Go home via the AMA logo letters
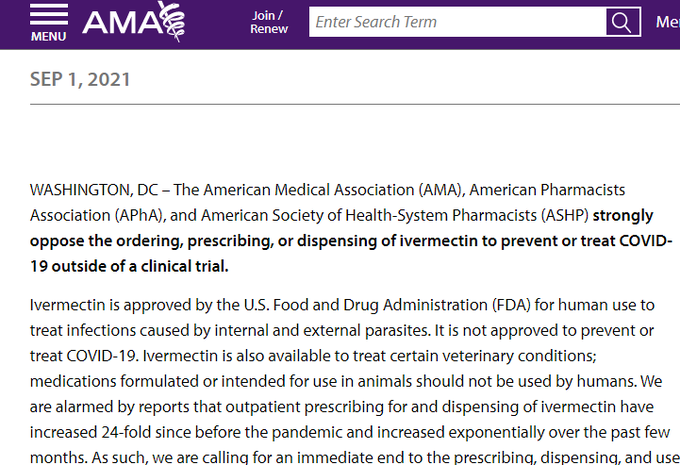Viewport: 680px width, 465px height. tap(123, 23)
